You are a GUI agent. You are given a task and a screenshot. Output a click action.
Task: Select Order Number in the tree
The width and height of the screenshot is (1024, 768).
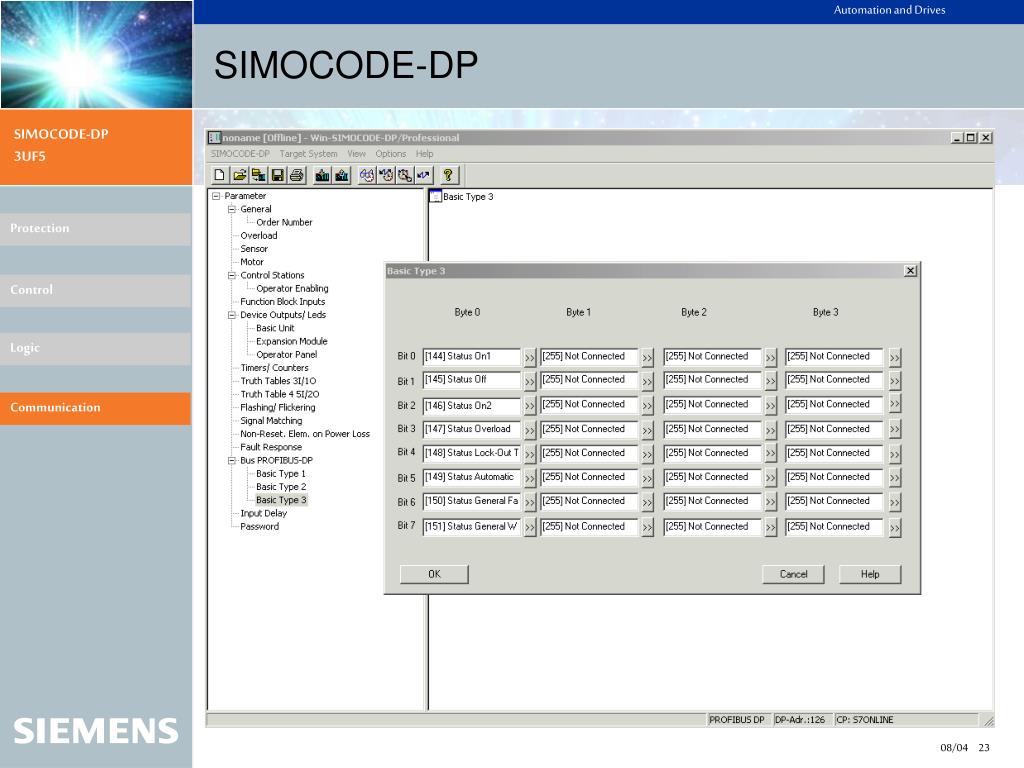coord(284,222)
